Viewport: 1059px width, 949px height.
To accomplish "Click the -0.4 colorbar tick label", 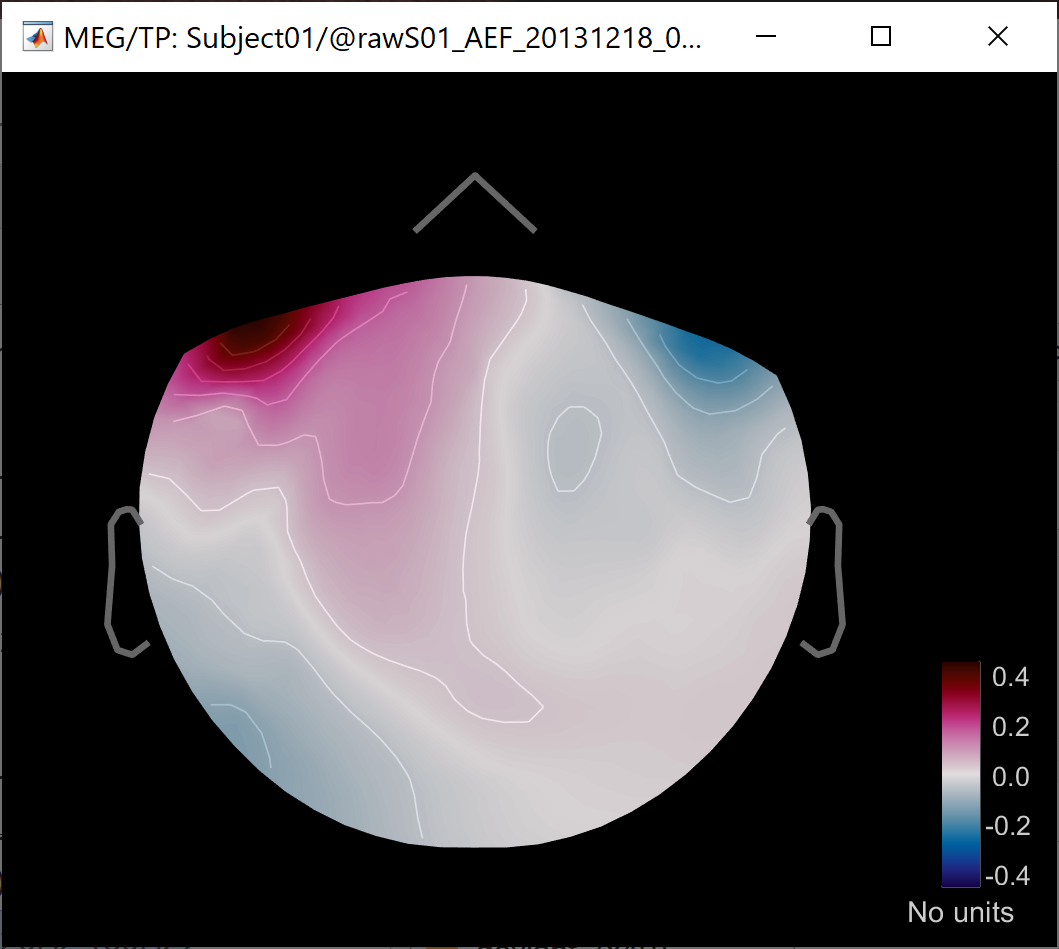I will (x=1006, y=877).
